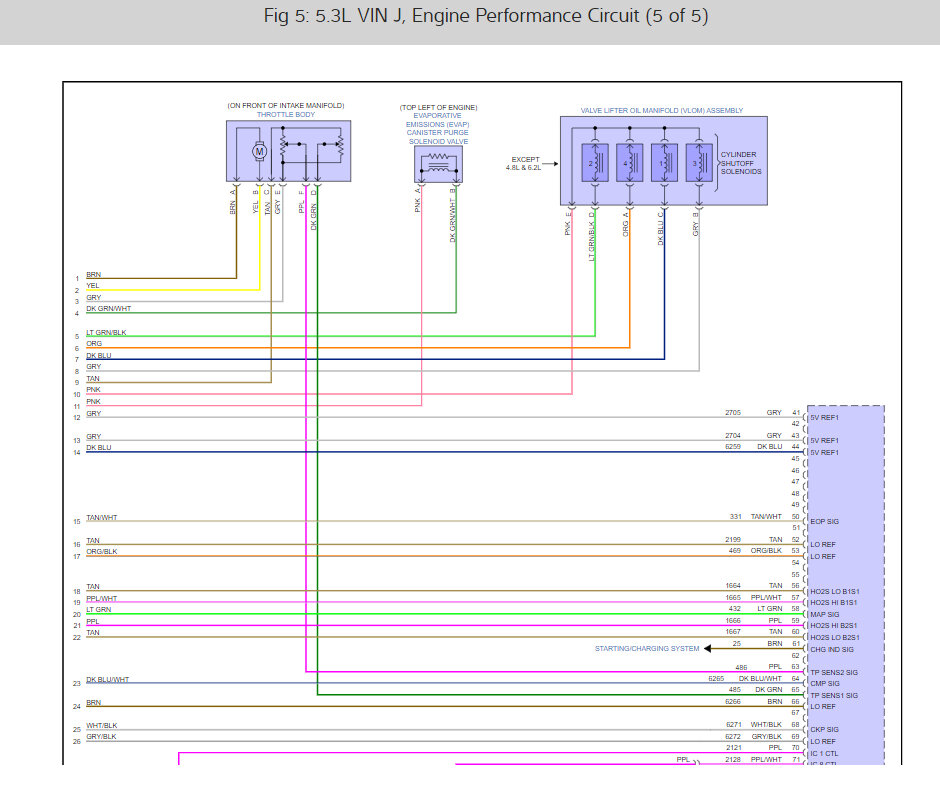Click the CYLINDER SHUTOFF SOLENOIDS label
Viewport: 940px width, 798px height.
[x=741, y=163]
